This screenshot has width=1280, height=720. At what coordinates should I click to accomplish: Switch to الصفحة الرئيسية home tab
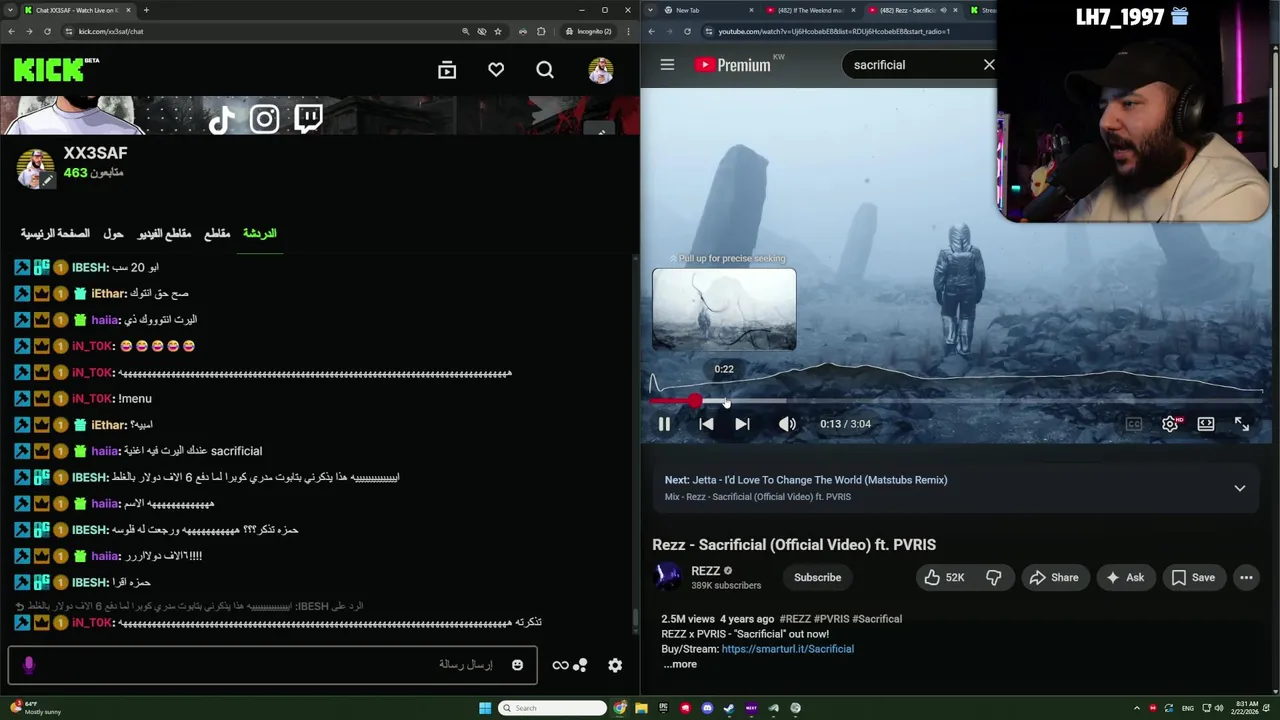click(x=55, y=233)
